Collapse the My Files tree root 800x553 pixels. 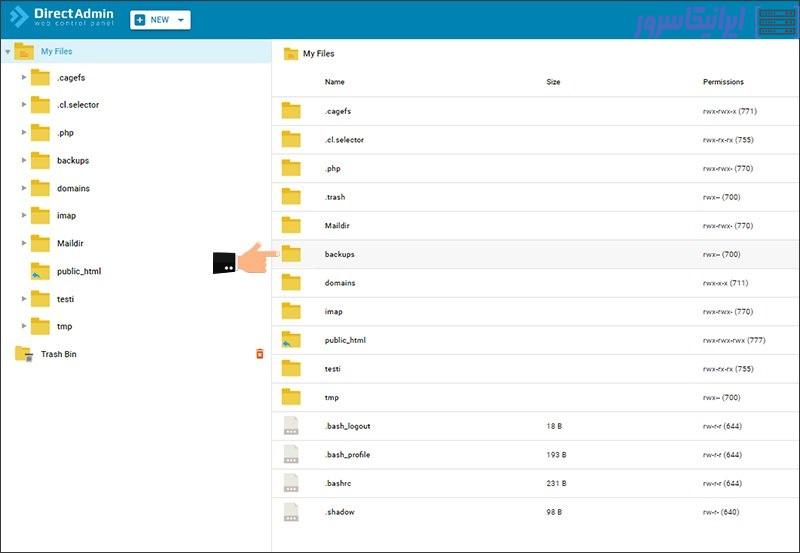click(x=8, y=52)
